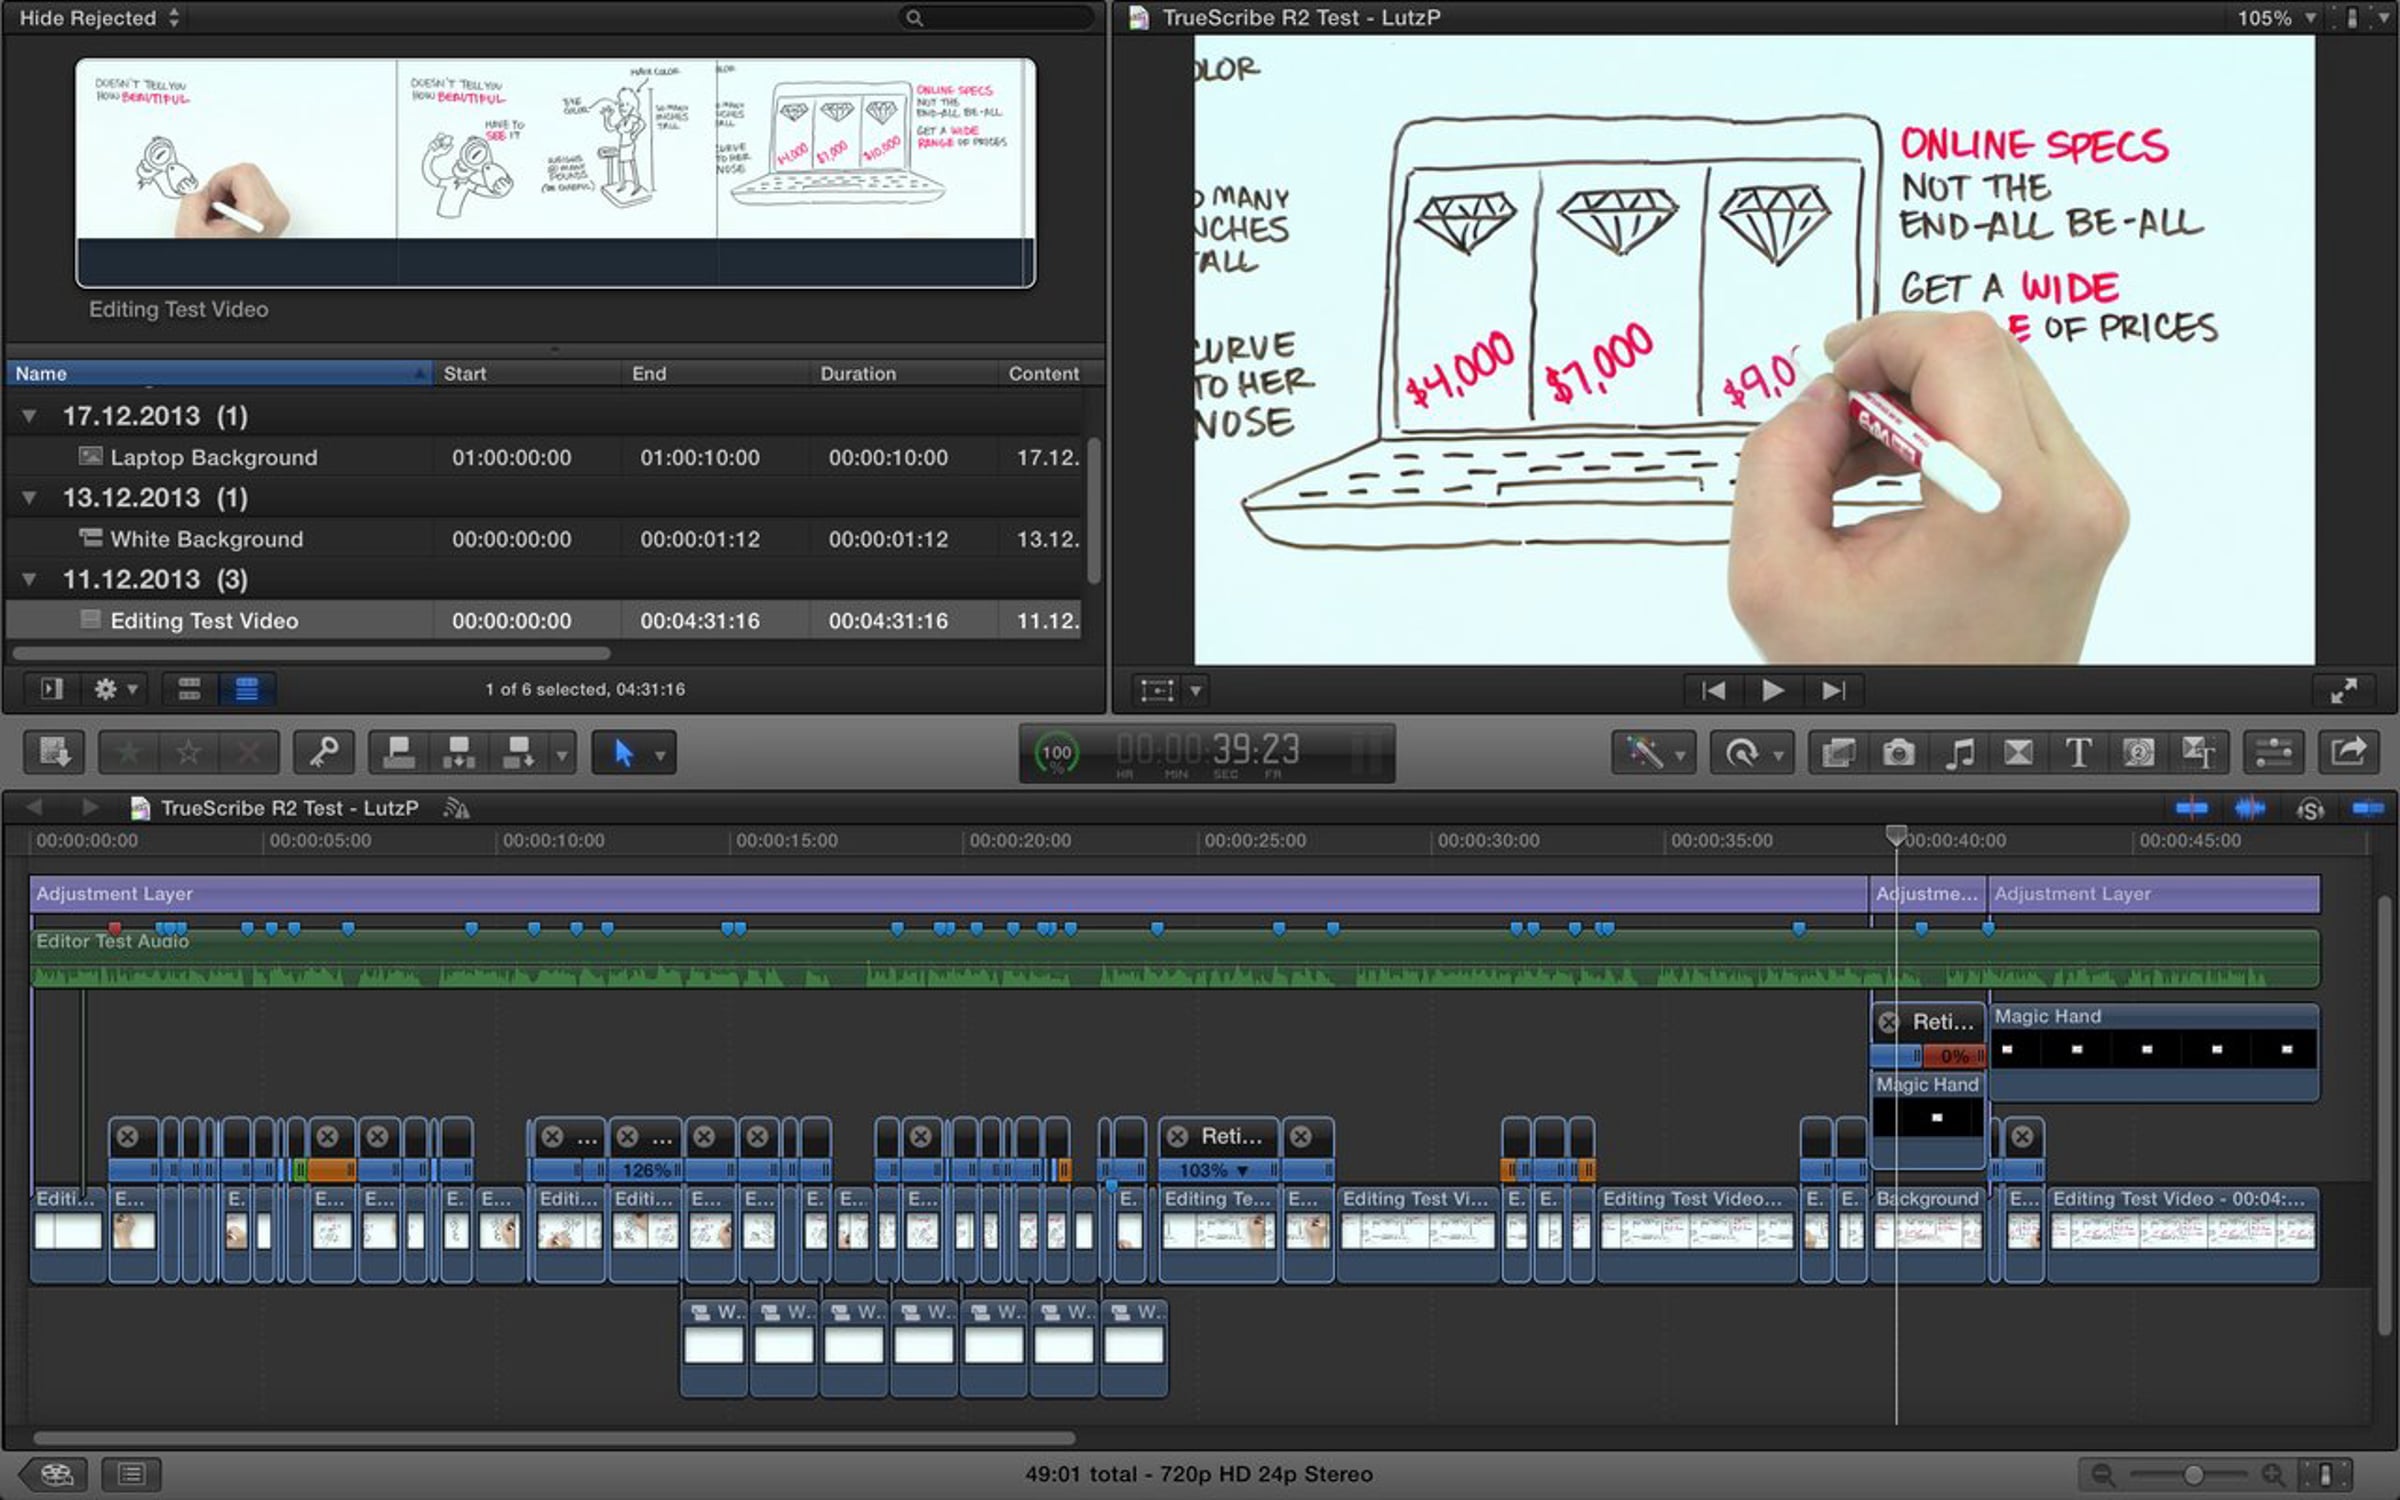Open the Titles browser (T icon)
The height and width of the screenshot is (1500, 2400).
(x=2078, y=753)
